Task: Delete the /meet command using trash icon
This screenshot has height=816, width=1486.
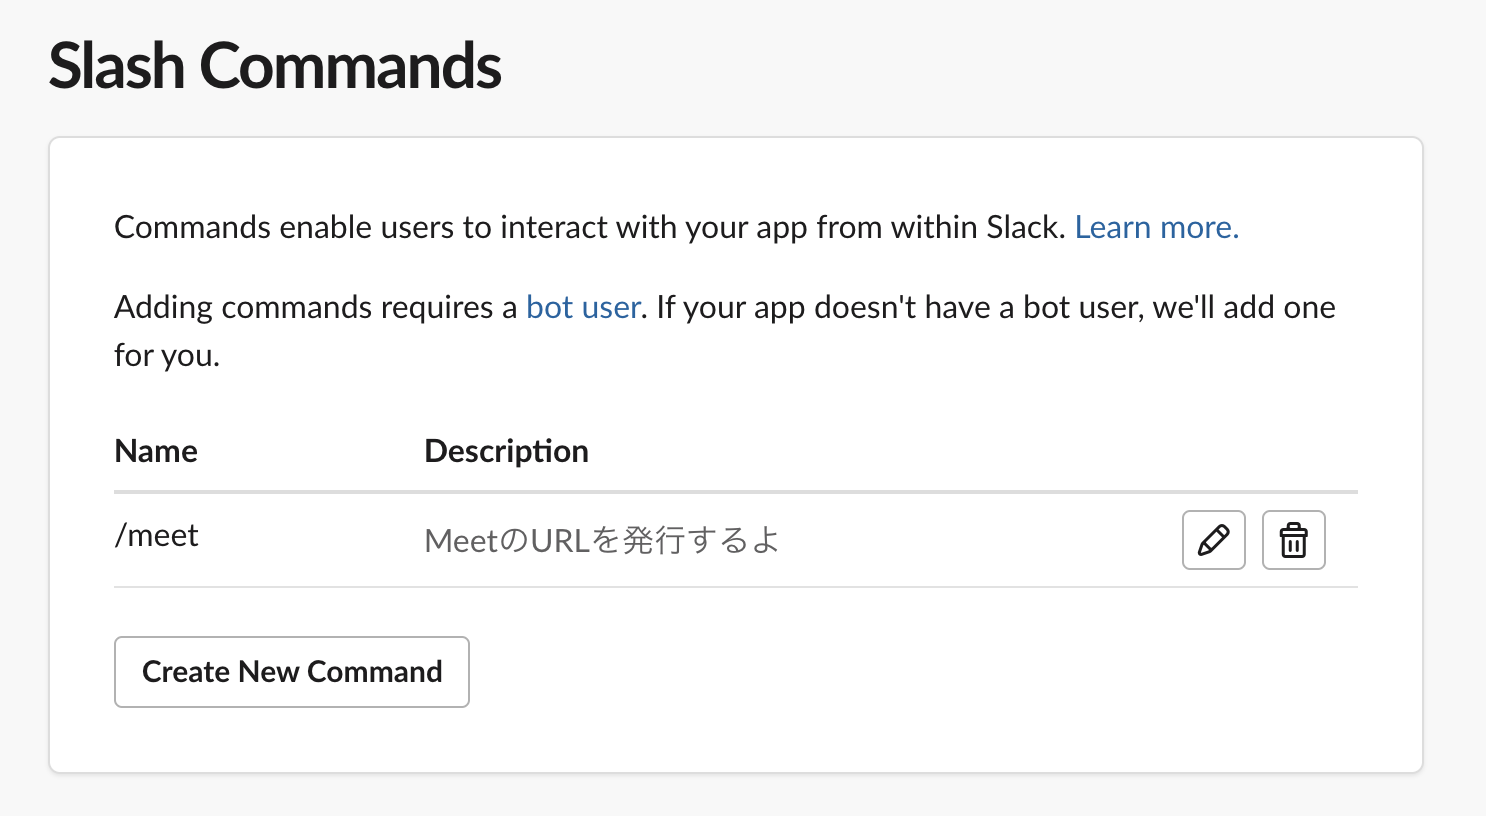Action: pyautogui.click(x=1293, y=540)
